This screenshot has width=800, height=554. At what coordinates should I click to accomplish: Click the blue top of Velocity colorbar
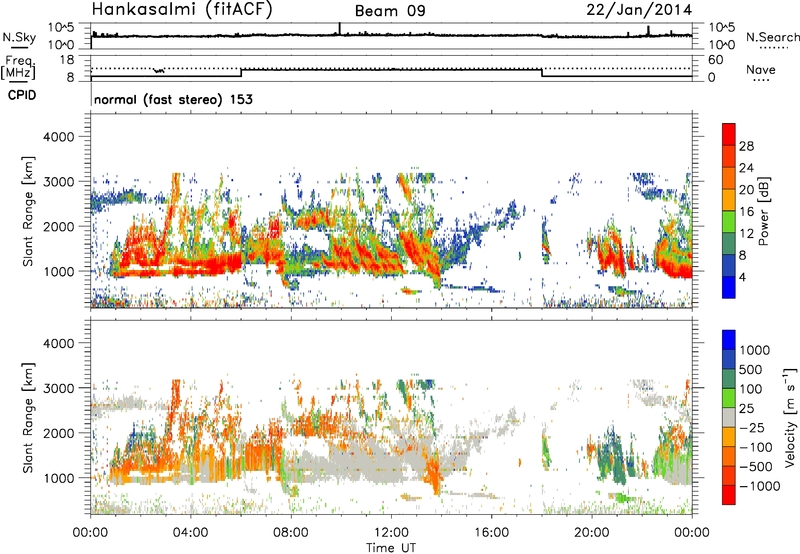[729, 340]
